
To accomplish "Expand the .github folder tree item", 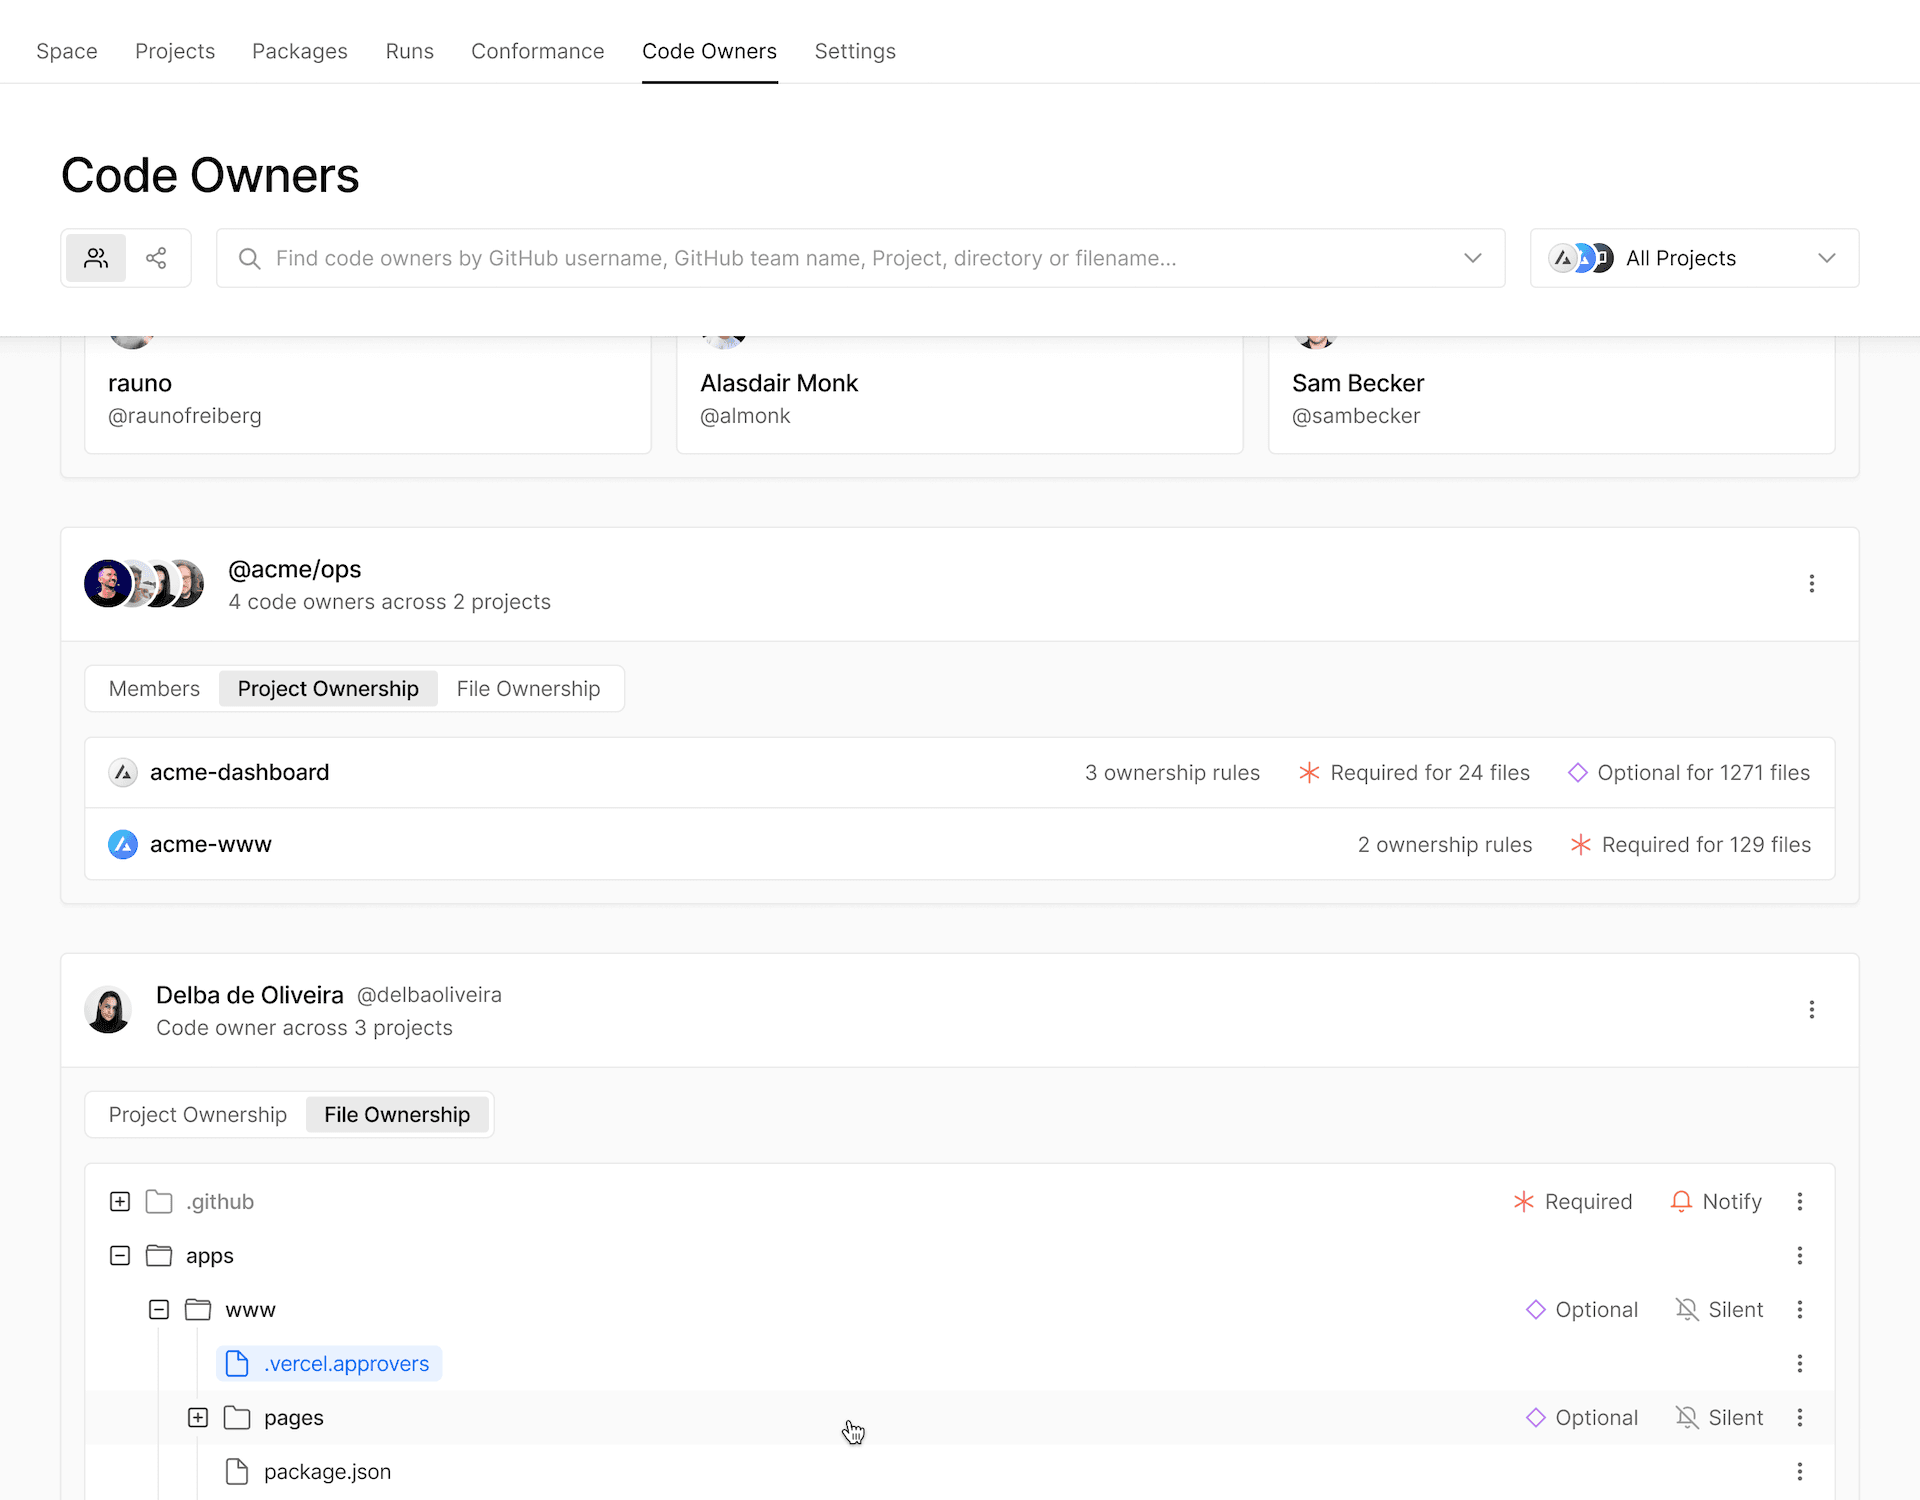I will pos(118,1201).
